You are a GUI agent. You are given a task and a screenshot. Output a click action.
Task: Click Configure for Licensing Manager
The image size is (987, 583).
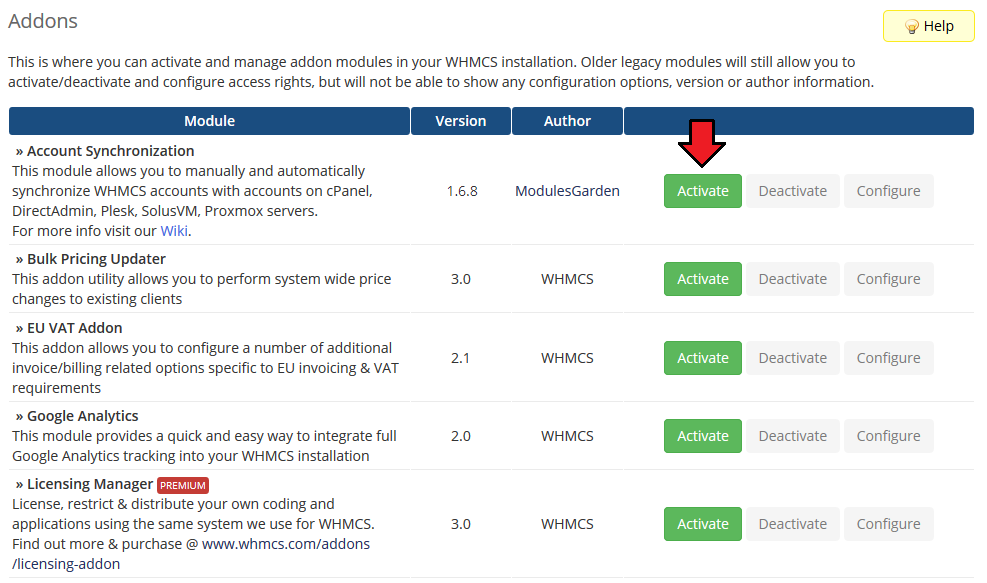[x=888, y=524]
